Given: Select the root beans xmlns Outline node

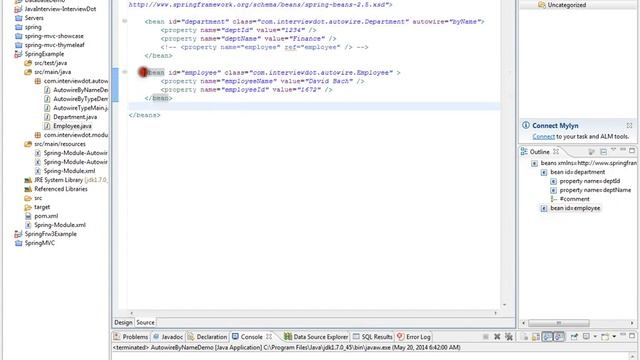Looking at the screenshot, I should [588, 163].
